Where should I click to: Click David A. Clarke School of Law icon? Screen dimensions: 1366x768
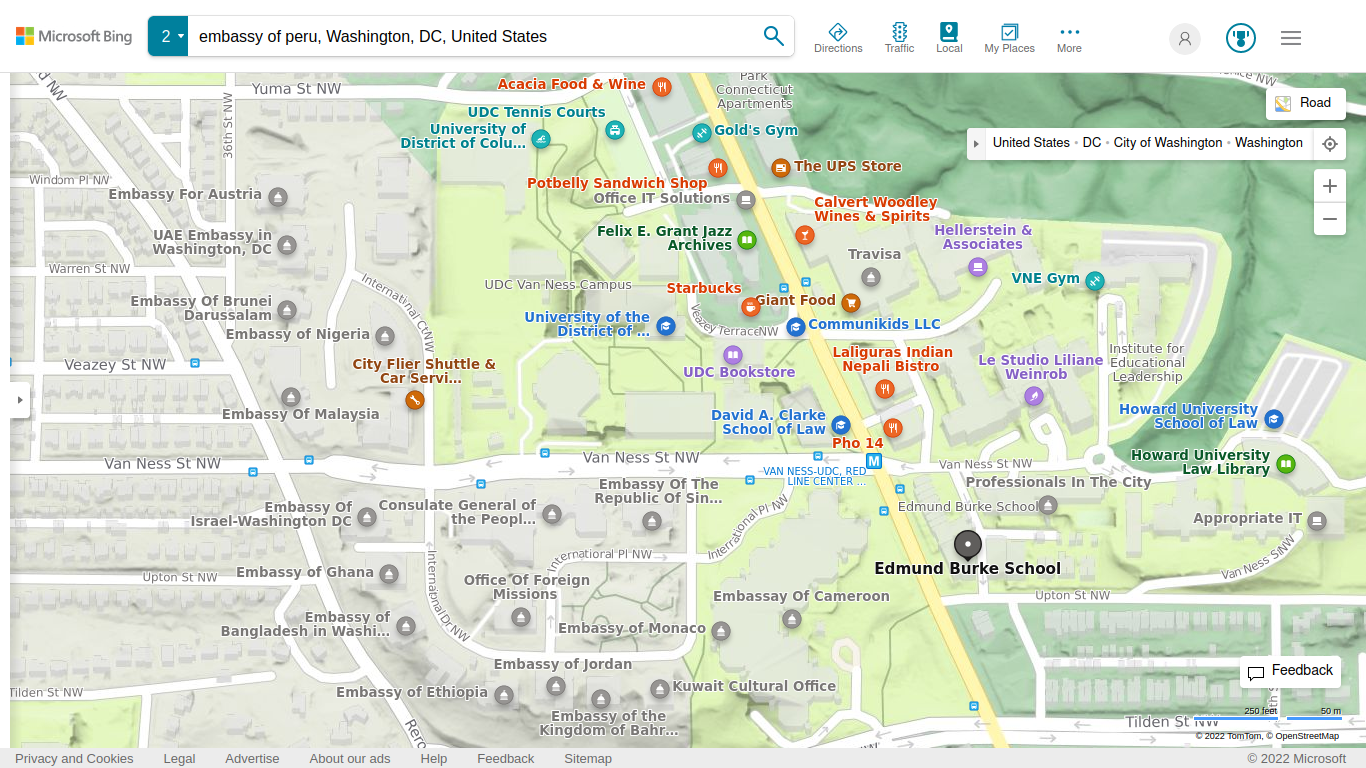click(840, 425)
